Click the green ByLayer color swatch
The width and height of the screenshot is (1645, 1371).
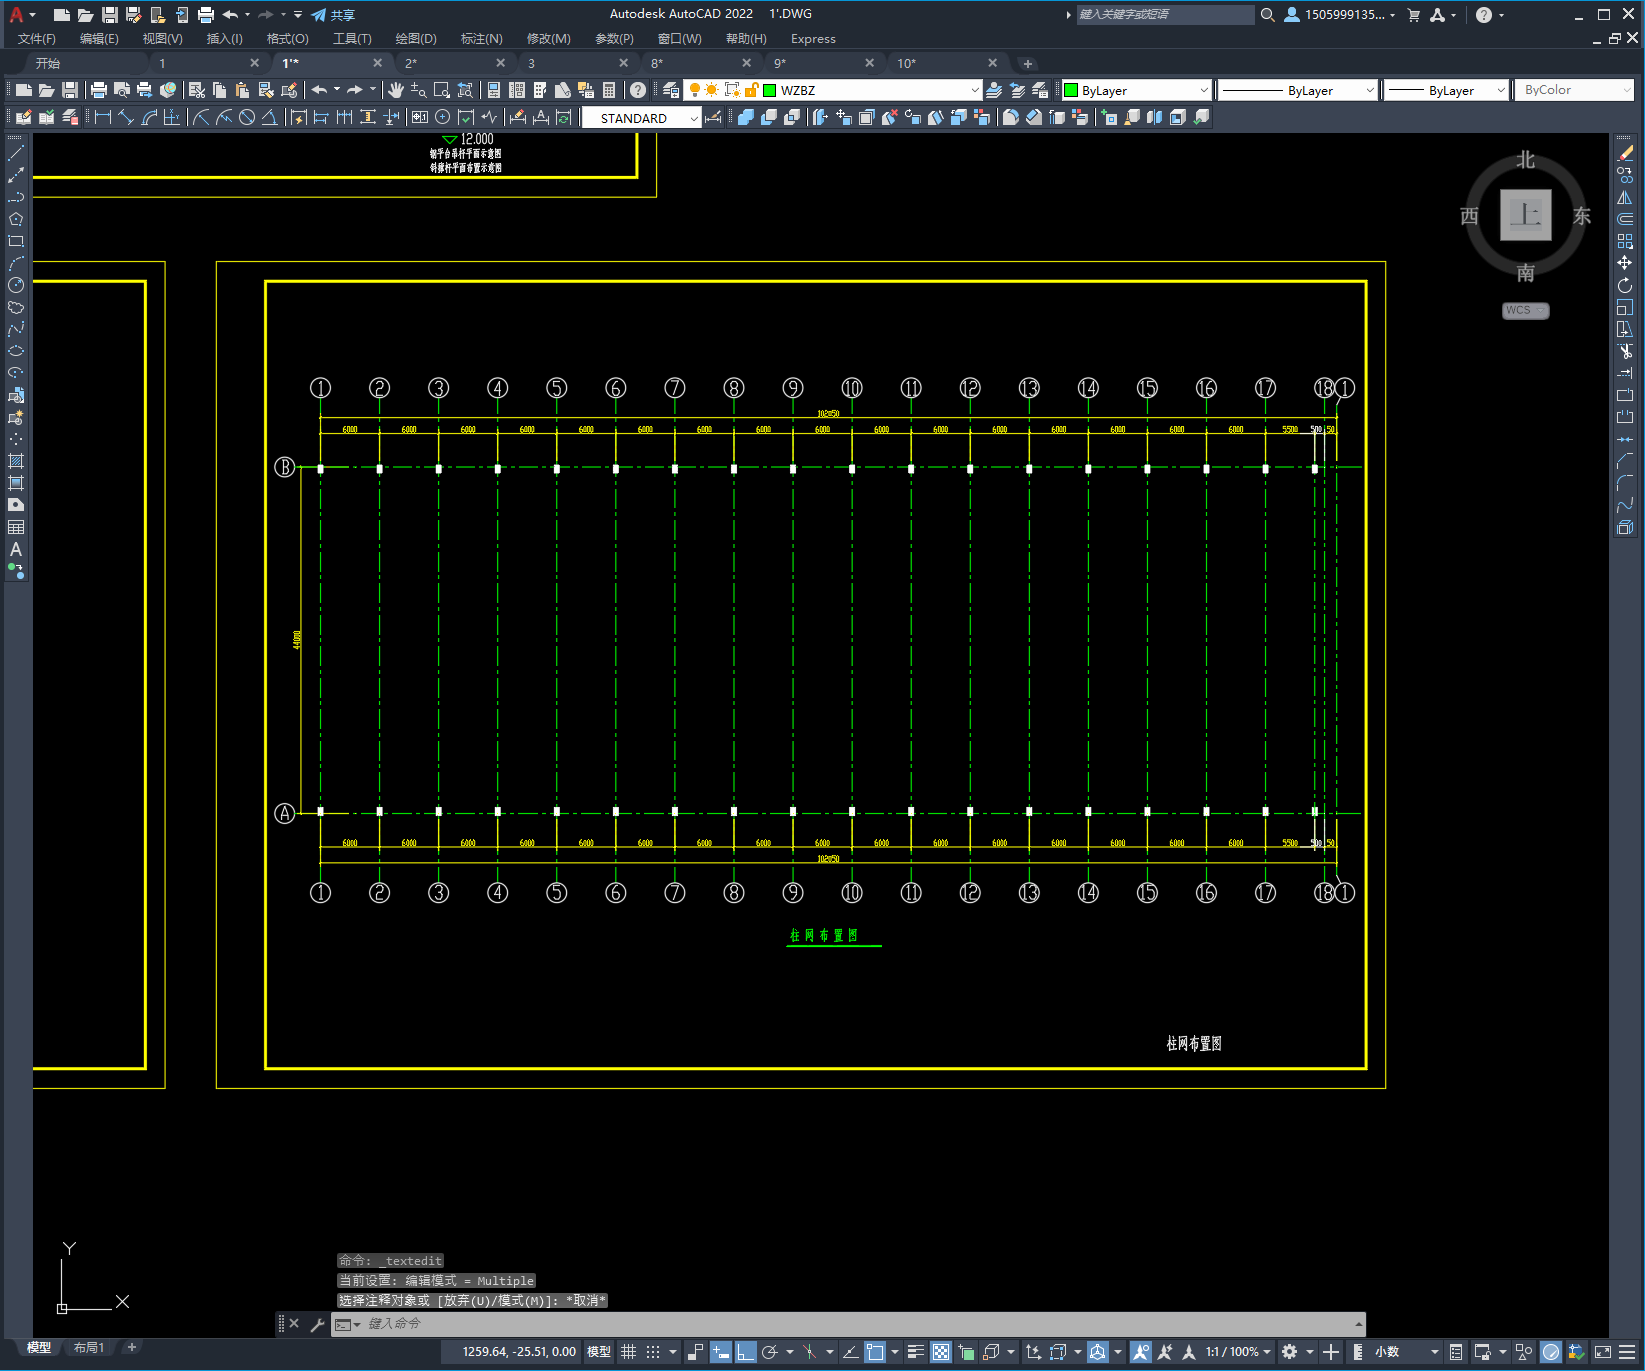coord(1071,90)
